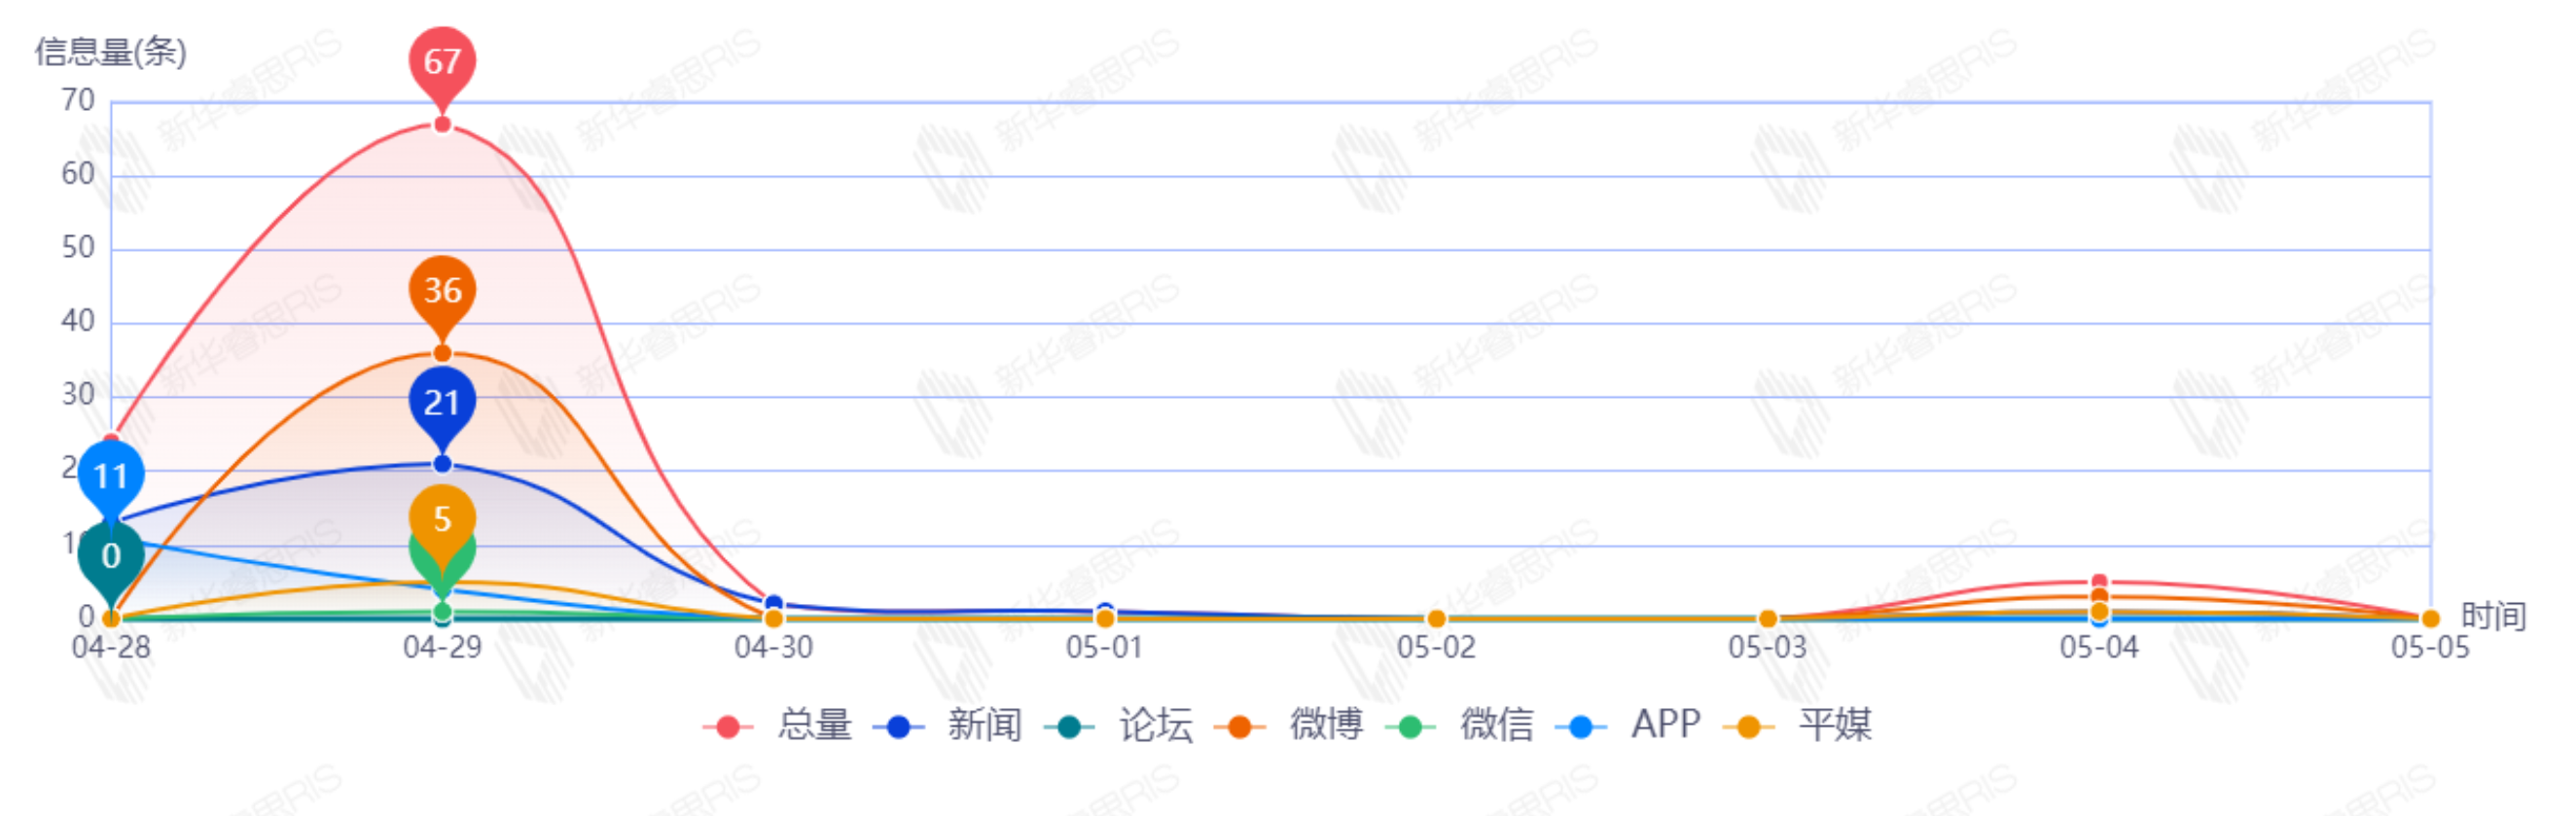2576x816 pixels.
Task: Select the red 总量 peak point on 04-29
Action: (442, 125)
